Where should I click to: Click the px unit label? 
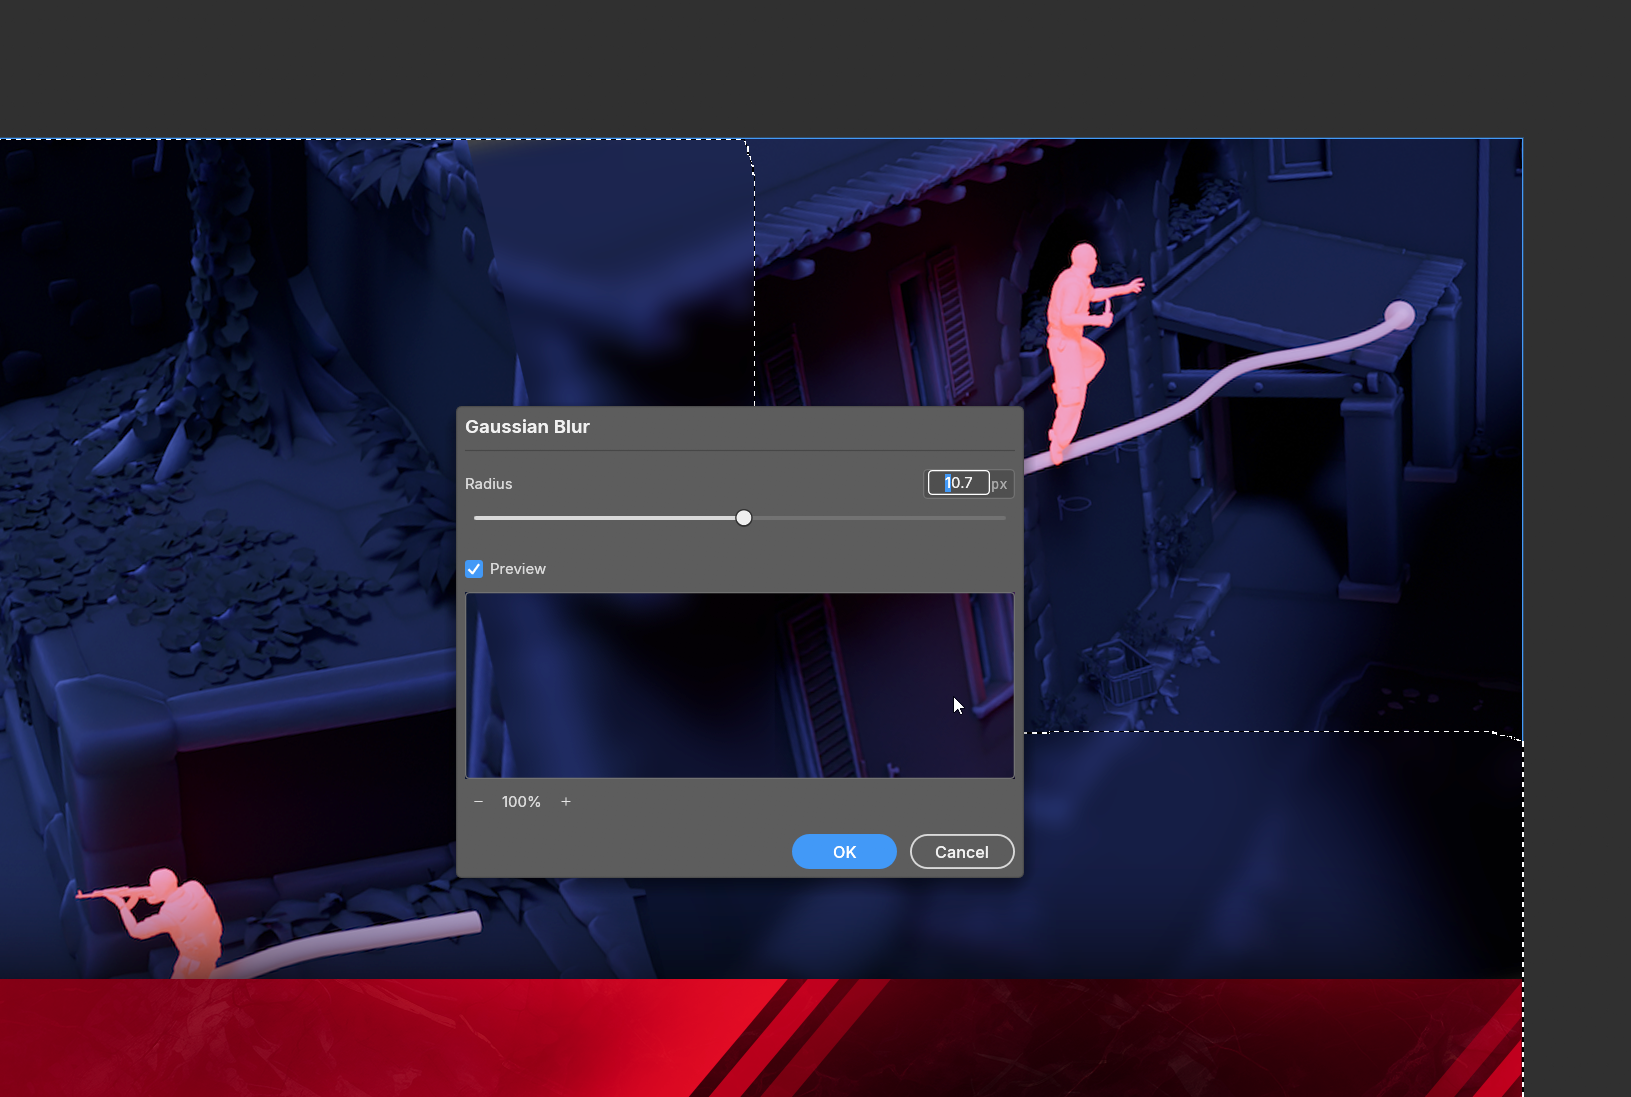pos(999,484)
